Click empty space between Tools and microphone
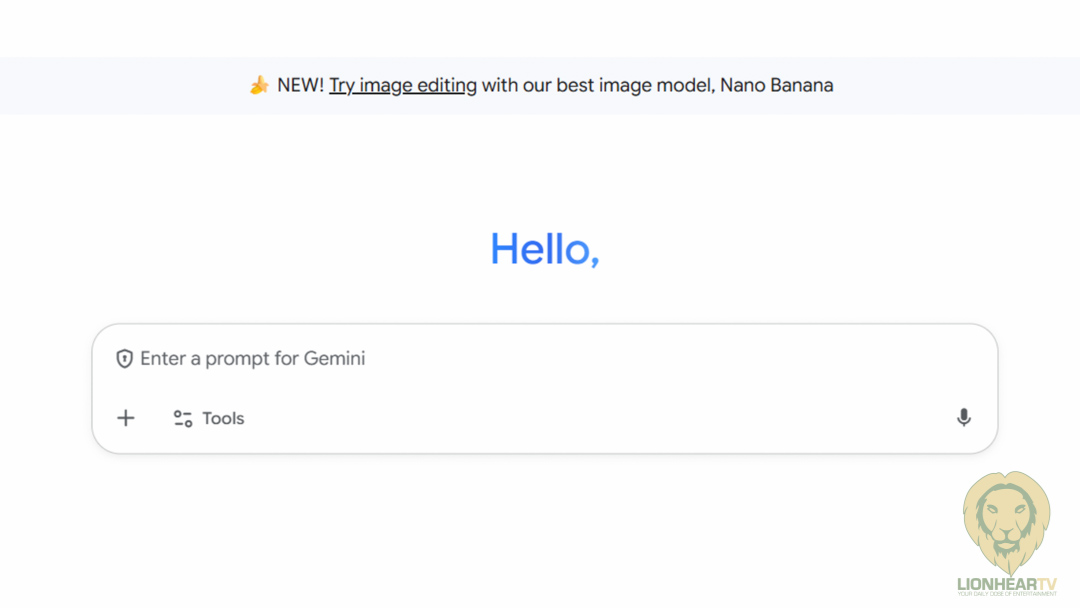 pyautogui.click(x=600, y=419)
